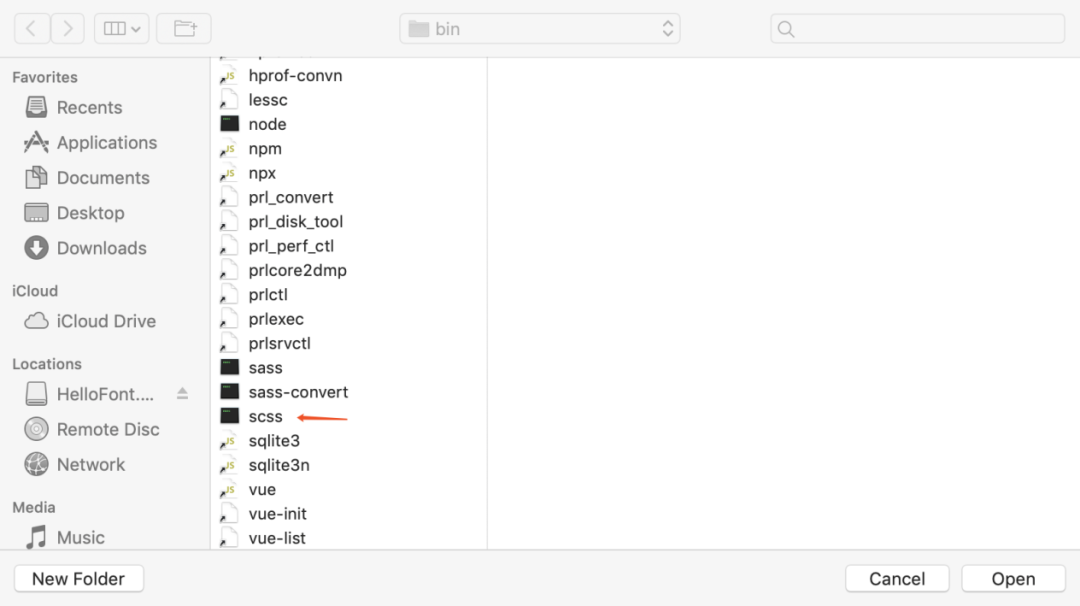The width and height of the screenshot is (1080, 606).
Task: Open Desktop from Favorites
Action: coord(90,213)
